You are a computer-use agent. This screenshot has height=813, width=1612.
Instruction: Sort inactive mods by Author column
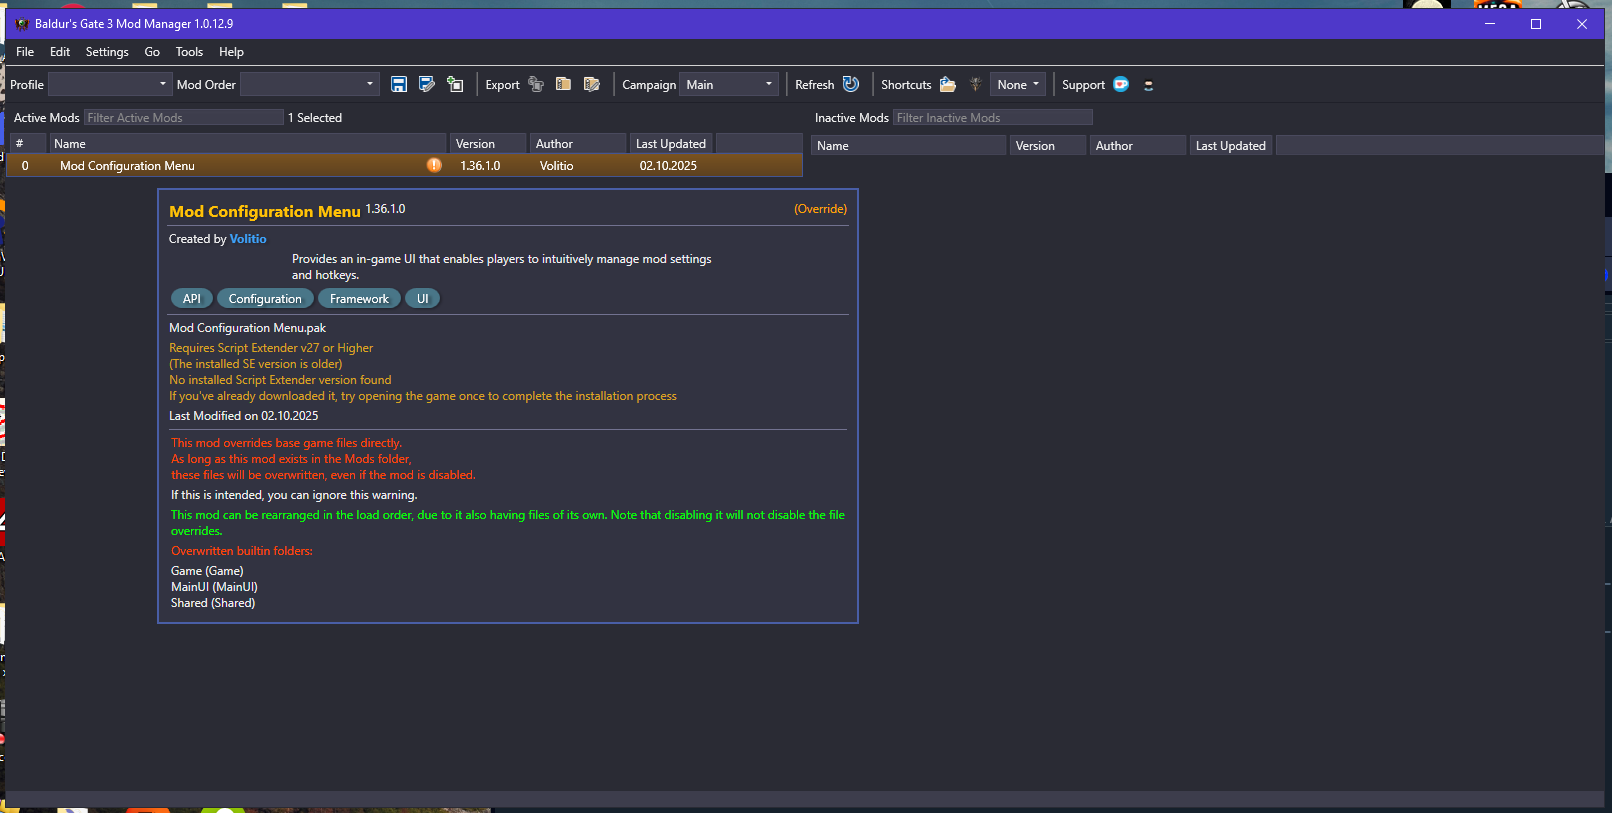pos(1137,146)
